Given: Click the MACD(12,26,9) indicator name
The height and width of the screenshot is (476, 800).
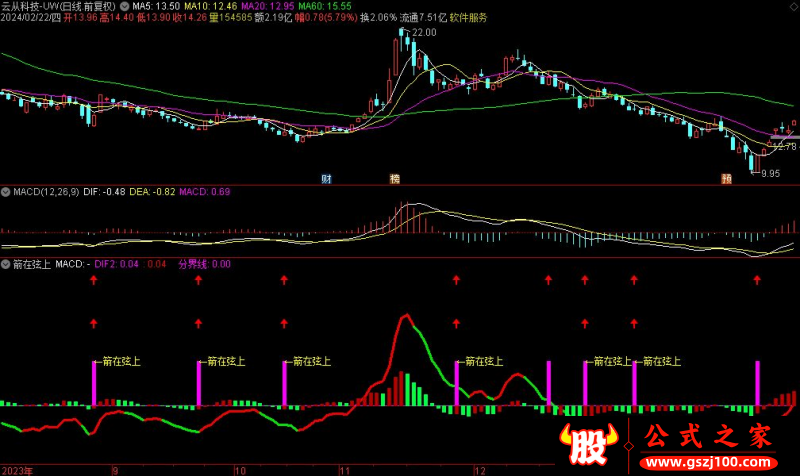Looking at the screenshot, I should point(46,192).
